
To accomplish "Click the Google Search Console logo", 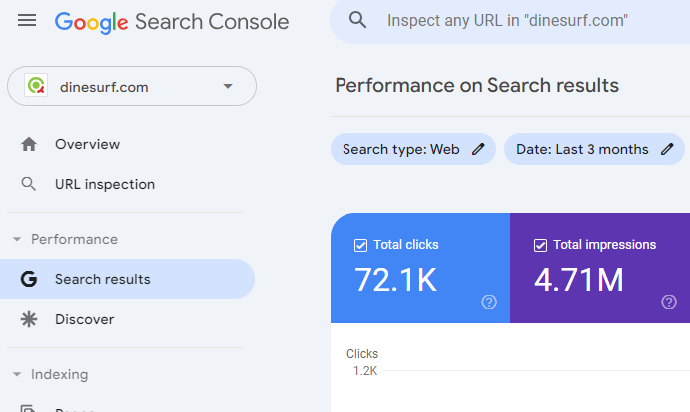I will (x=172, y=22).
